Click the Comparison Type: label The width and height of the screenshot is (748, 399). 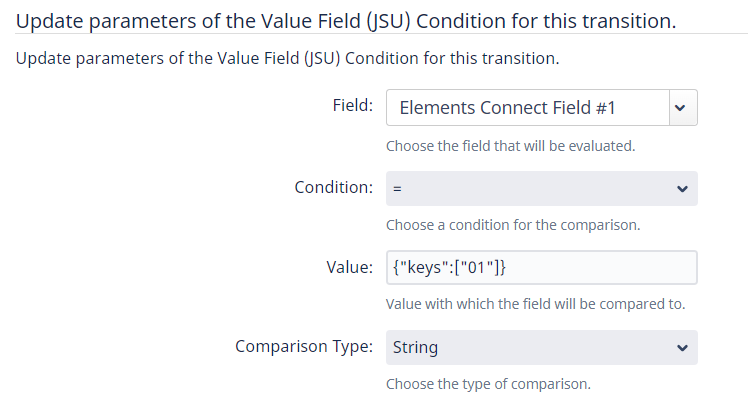tap(304, 346)
